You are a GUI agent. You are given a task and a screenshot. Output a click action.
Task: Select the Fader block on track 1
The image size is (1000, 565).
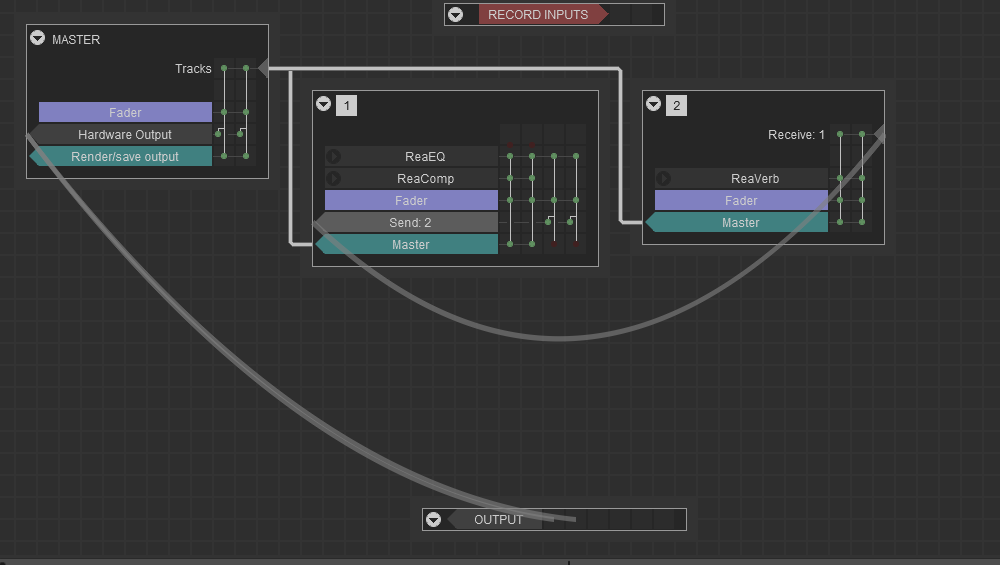(x=411, y=200)
